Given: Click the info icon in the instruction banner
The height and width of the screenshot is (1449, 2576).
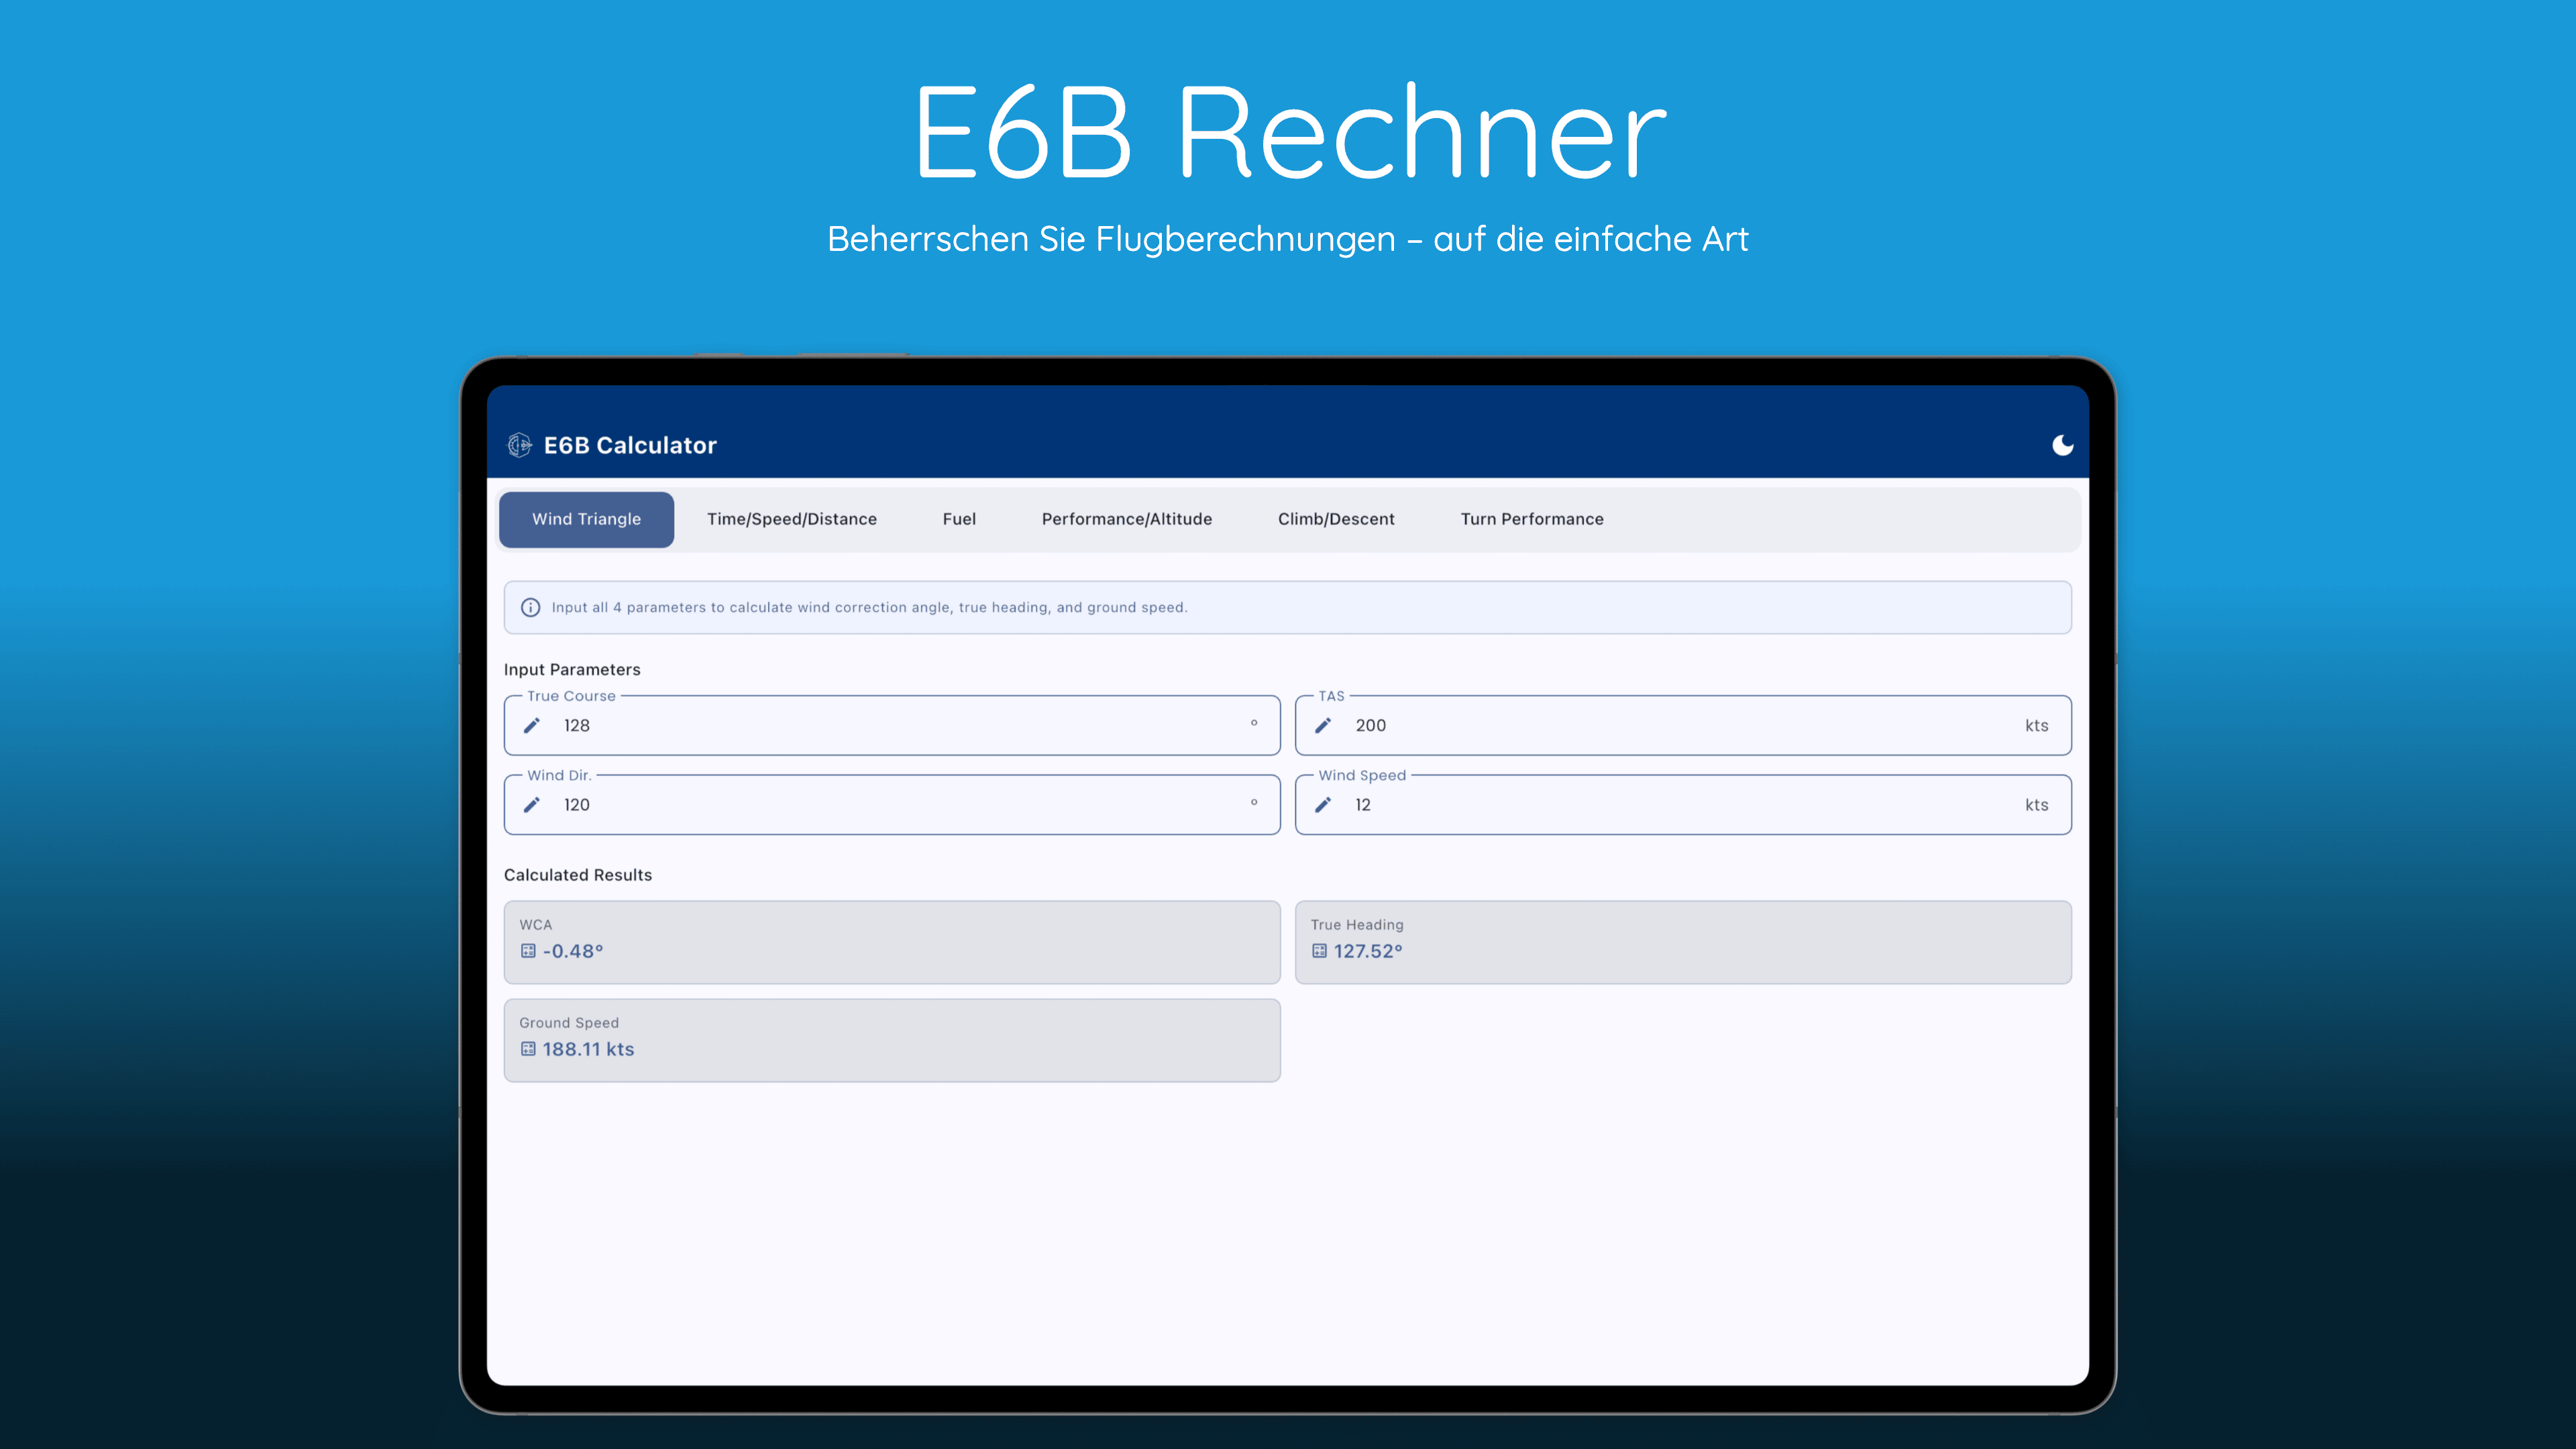Looking at the screenshot, I should click(x=531, y=607).
